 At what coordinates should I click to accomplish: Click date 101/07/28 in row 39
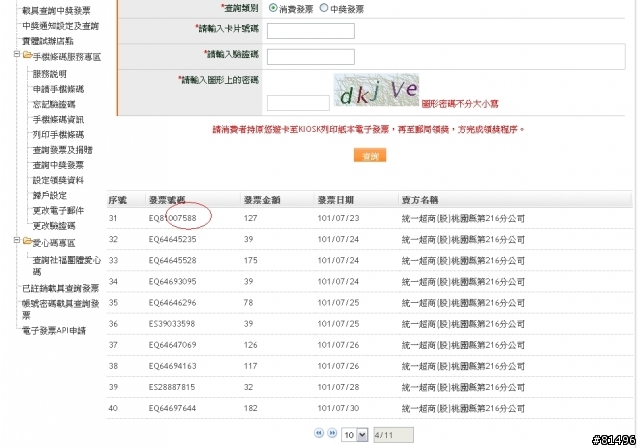coord(338,387)
